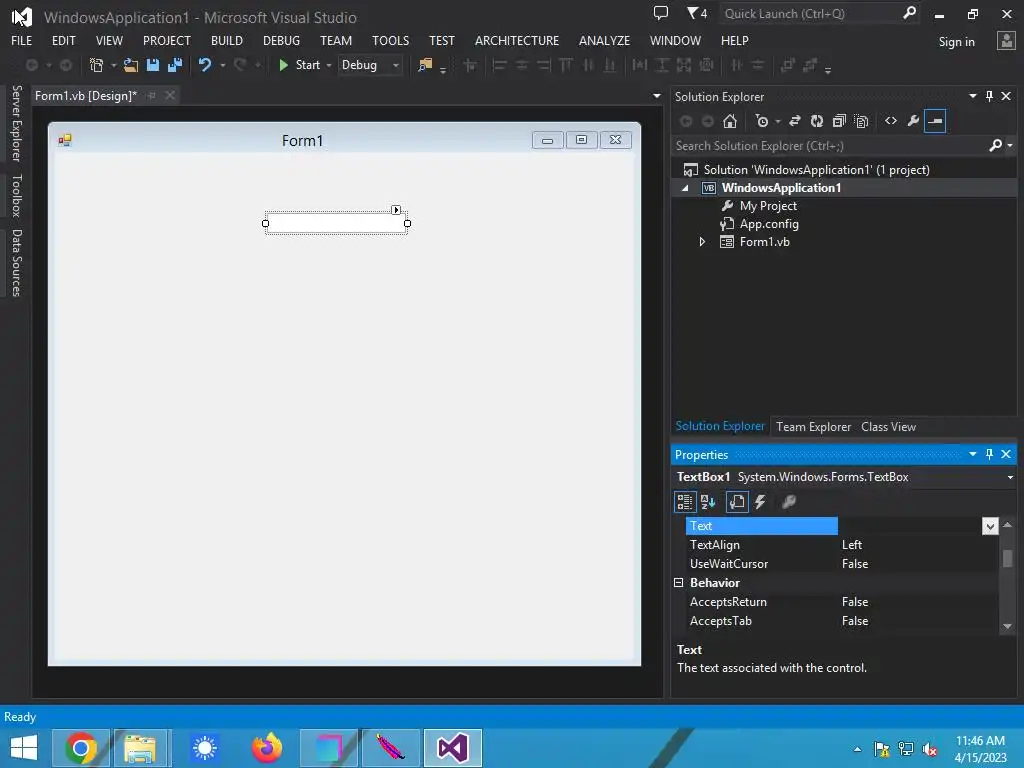
Task: Click the green Start debugging button
Action: pyautogui.click(x=283, y=65)
